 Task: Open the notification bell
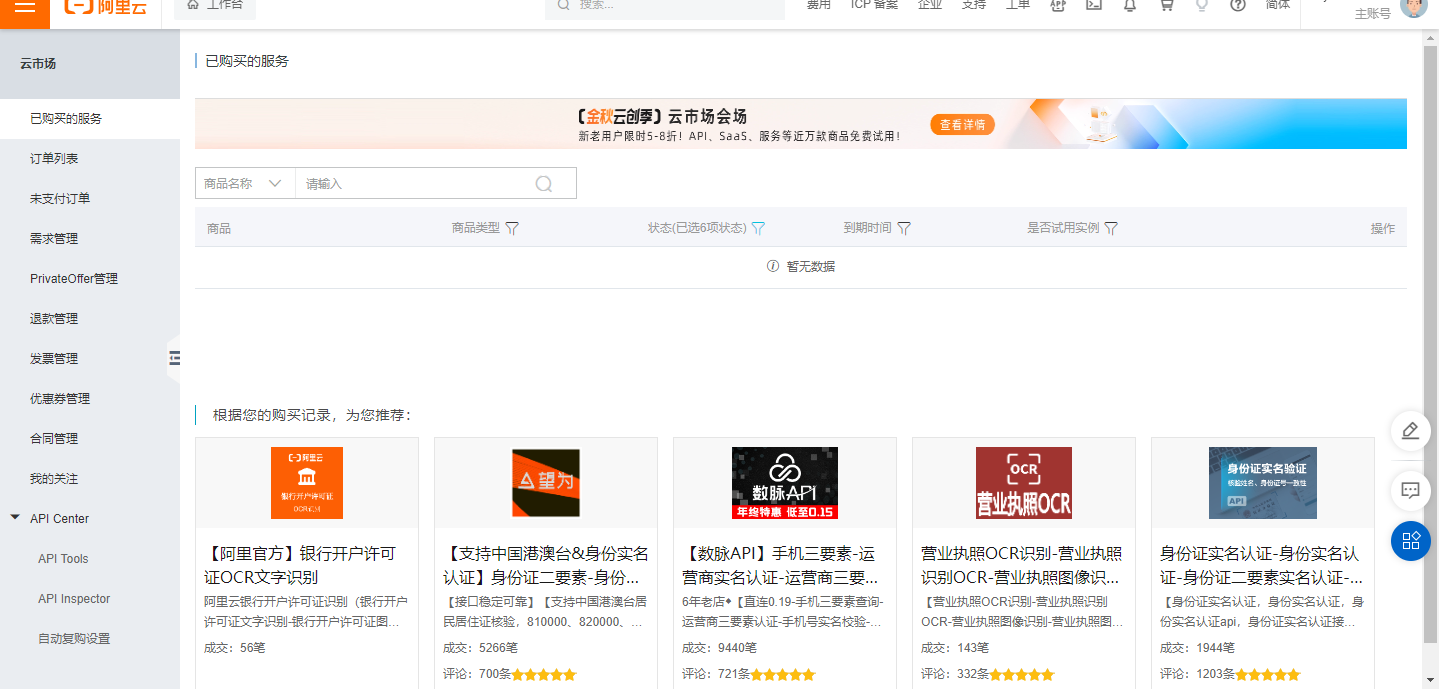click(x=1130, y=5)
